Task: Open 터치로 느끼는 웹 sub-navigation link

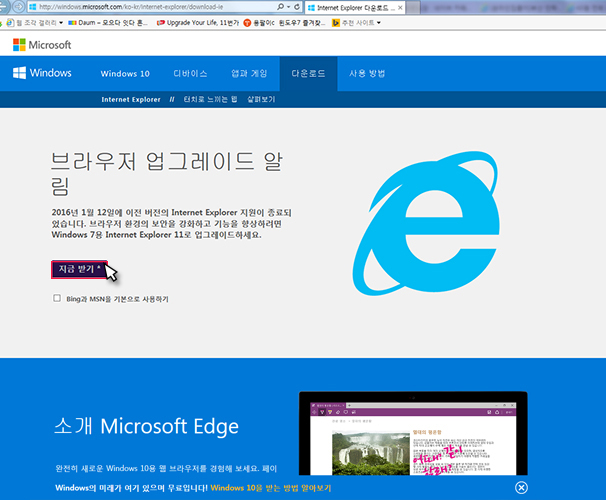Action: click(x=210, y=99)
